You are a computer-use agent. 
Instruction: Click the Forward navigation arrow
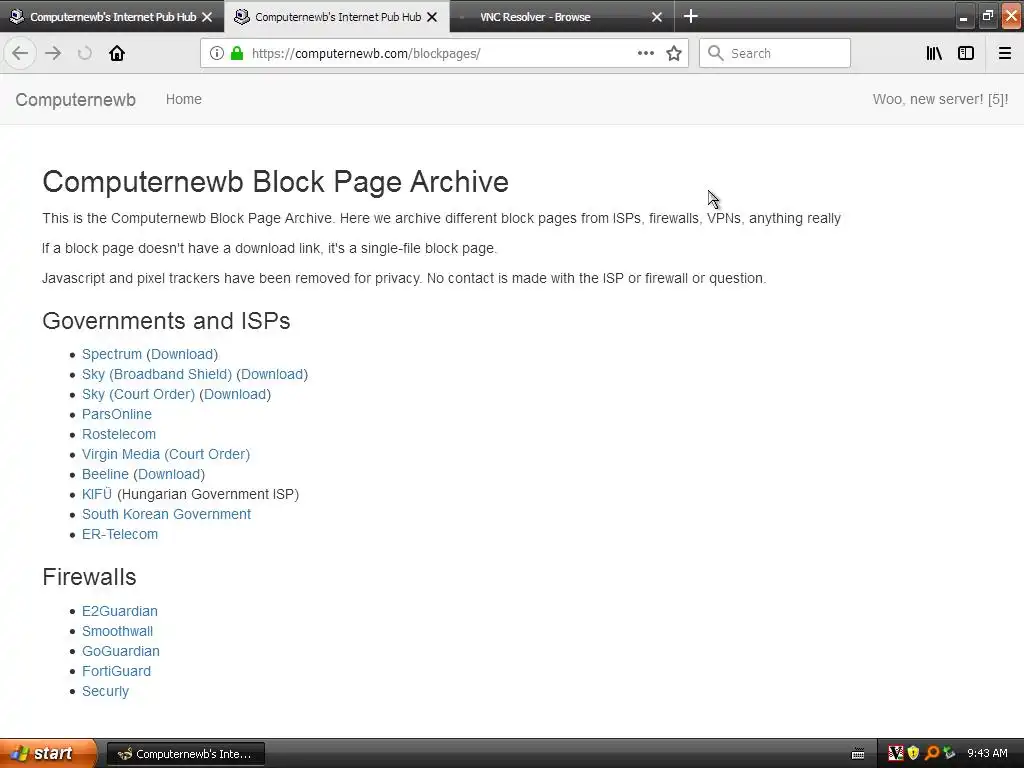[x=53, y=53]
